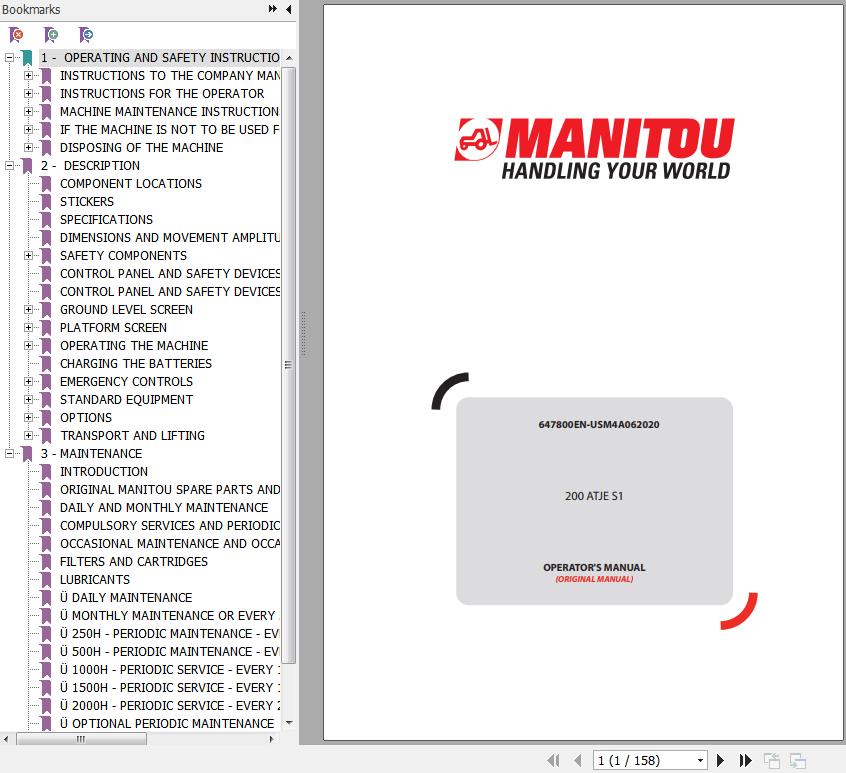Go to the first page
Viewport: 846px width, 773px height.
[x=553, y=760]
